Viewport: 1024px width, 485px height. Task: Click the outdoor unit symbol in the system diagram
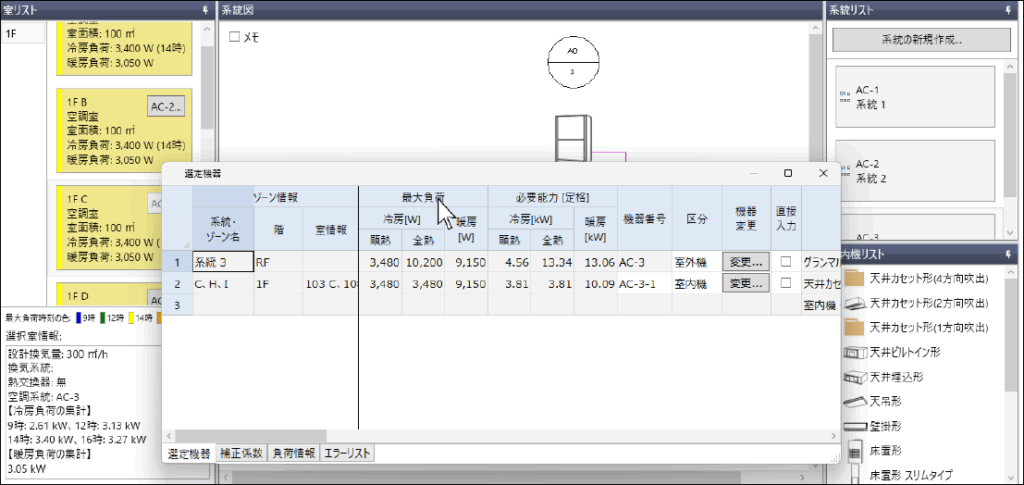[x=573, y=138]
